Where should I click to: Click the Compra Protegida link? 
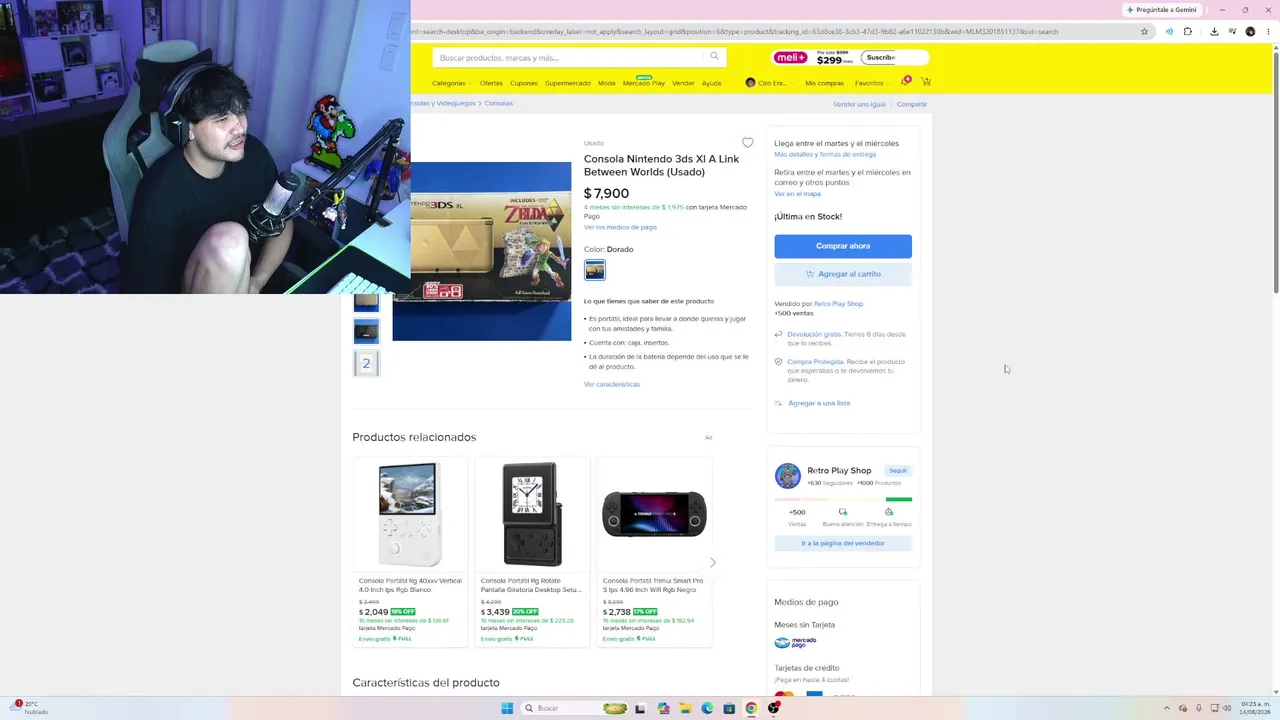tap(815, 361)
